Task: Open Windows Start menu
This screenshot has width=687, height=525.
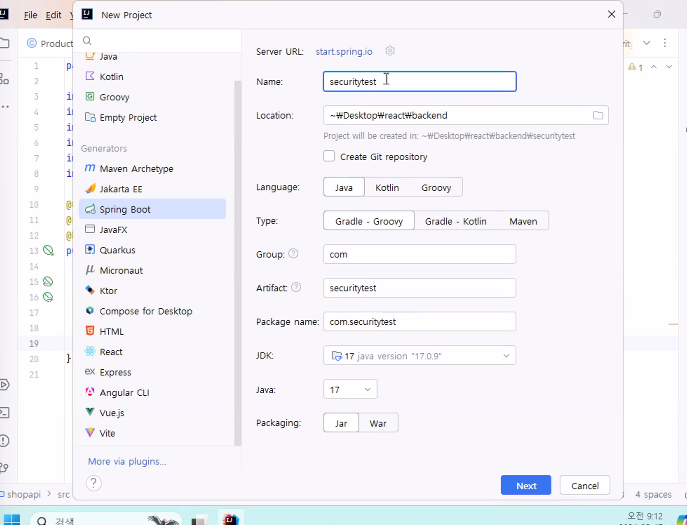Action: [12, 520]
